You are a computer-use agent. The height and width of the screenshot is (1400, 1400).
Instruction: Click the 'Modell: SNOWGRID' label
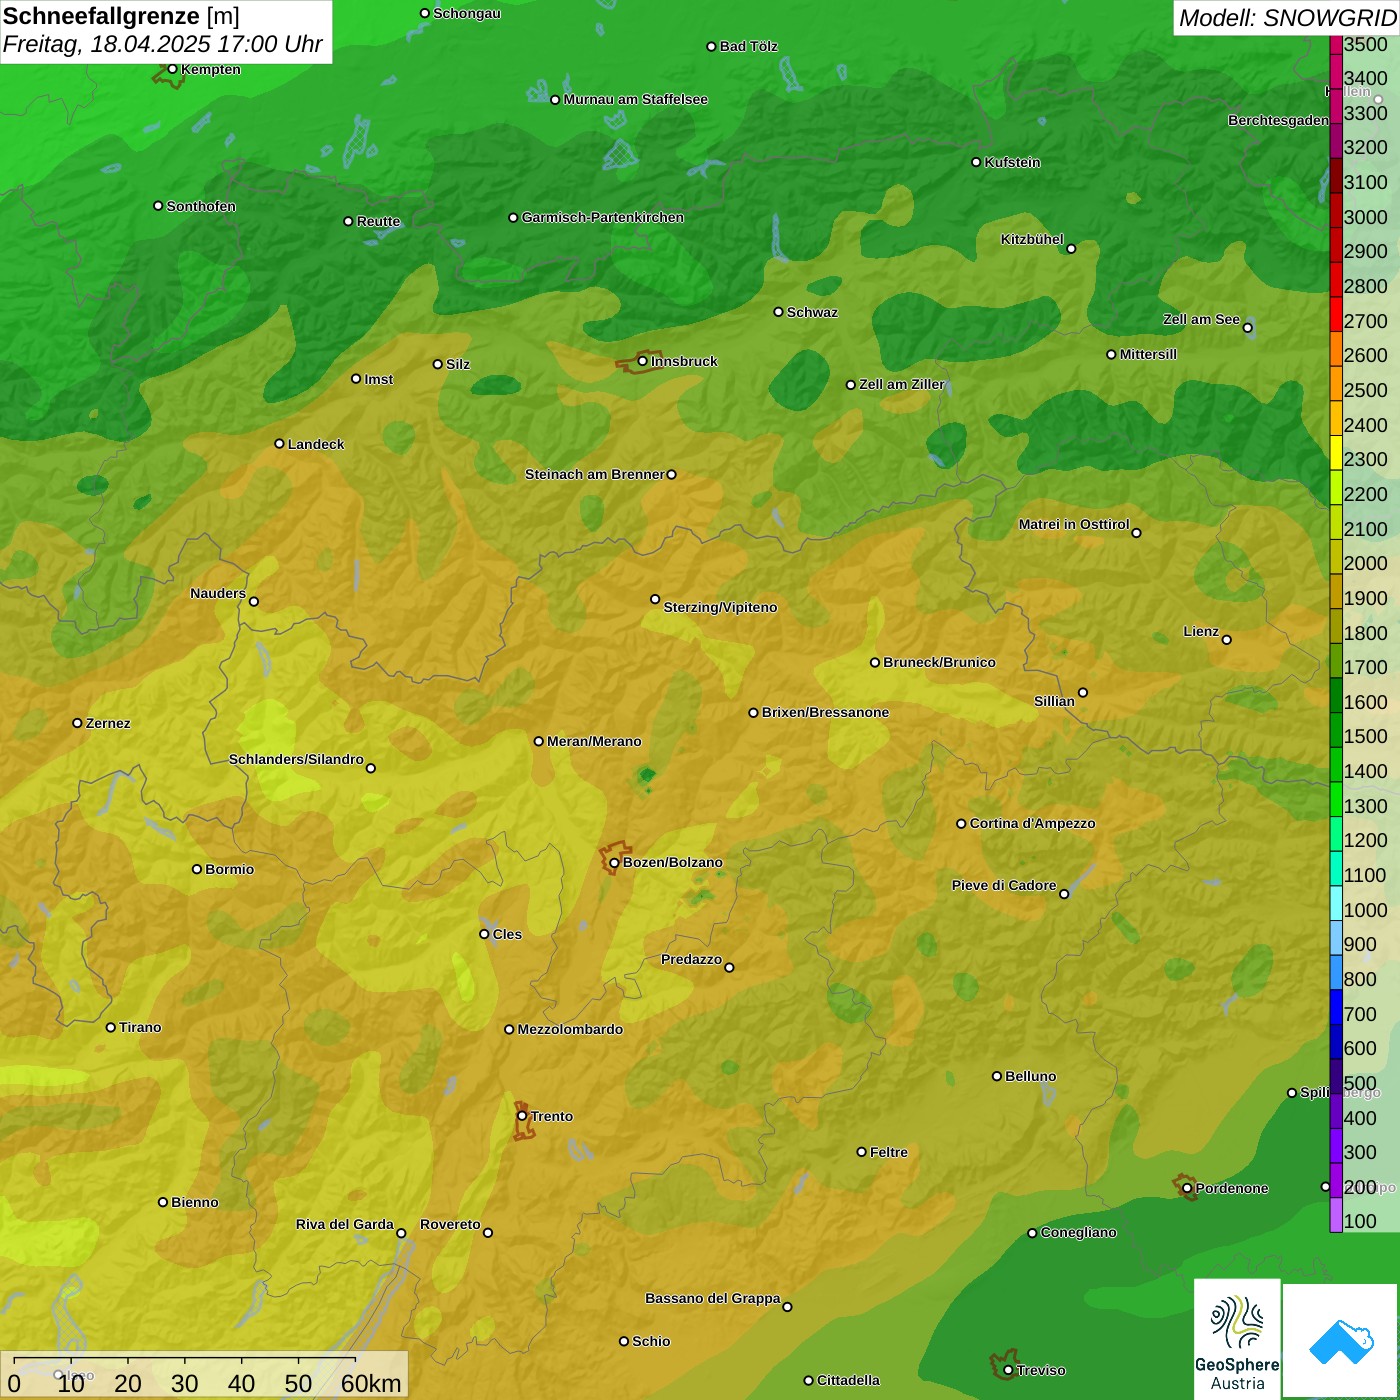point(1287,17)
